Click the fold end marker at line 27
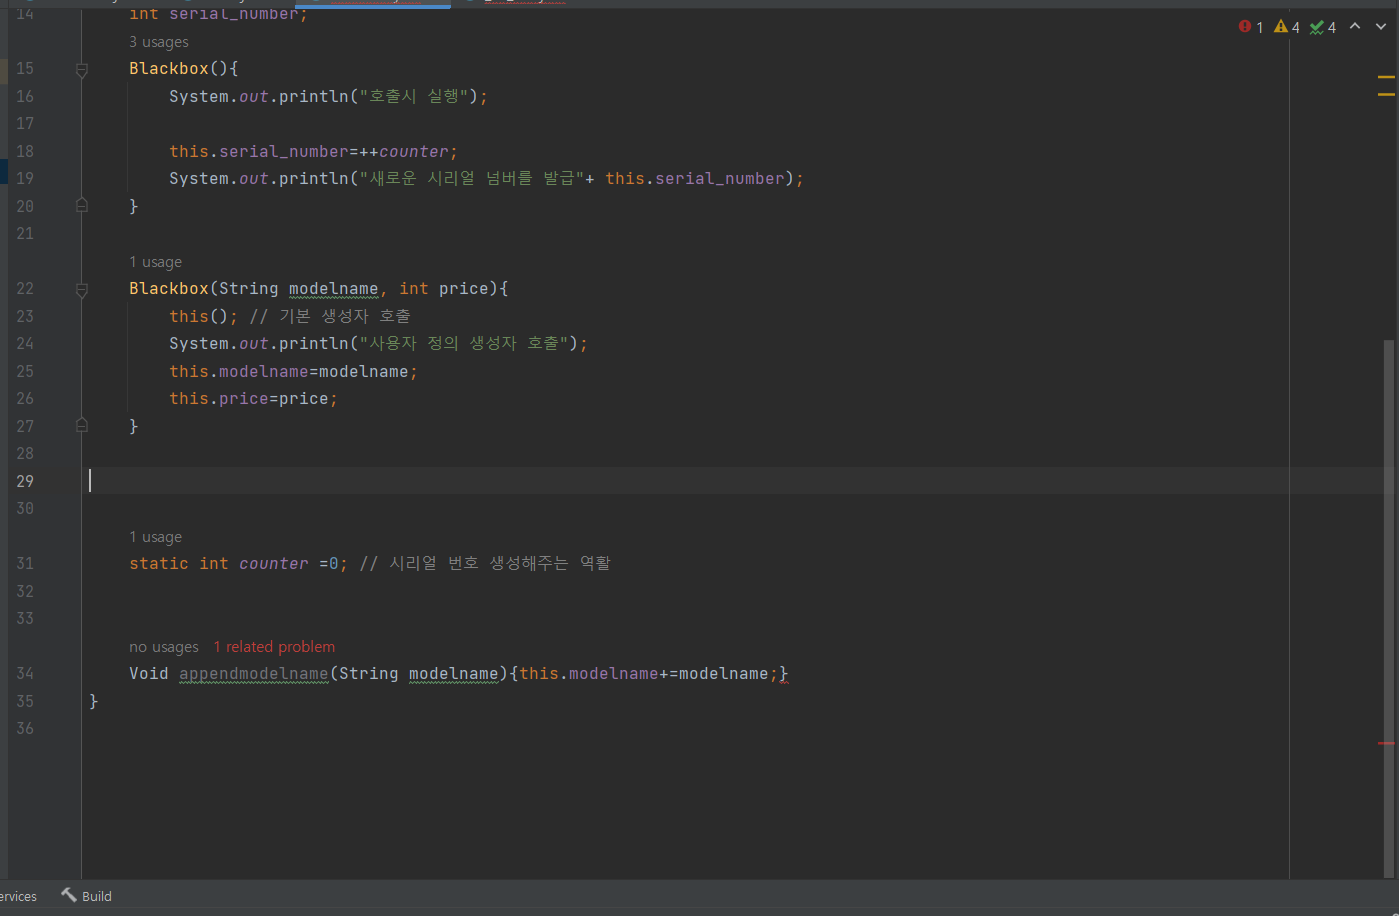 (x=82, y=425)
